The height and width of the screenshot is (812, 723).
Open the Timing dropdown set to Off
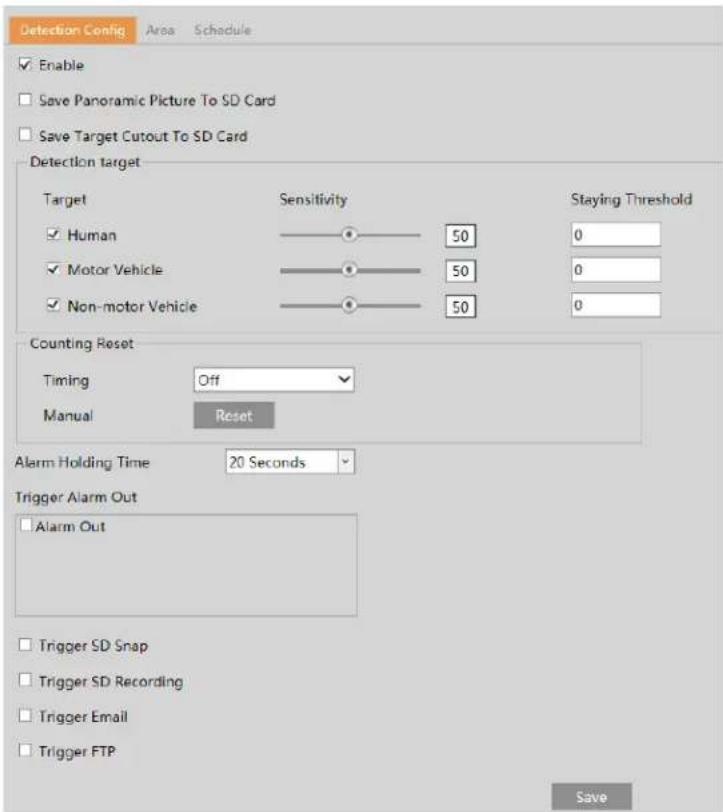pyautogui.click(x=274, y=380)
